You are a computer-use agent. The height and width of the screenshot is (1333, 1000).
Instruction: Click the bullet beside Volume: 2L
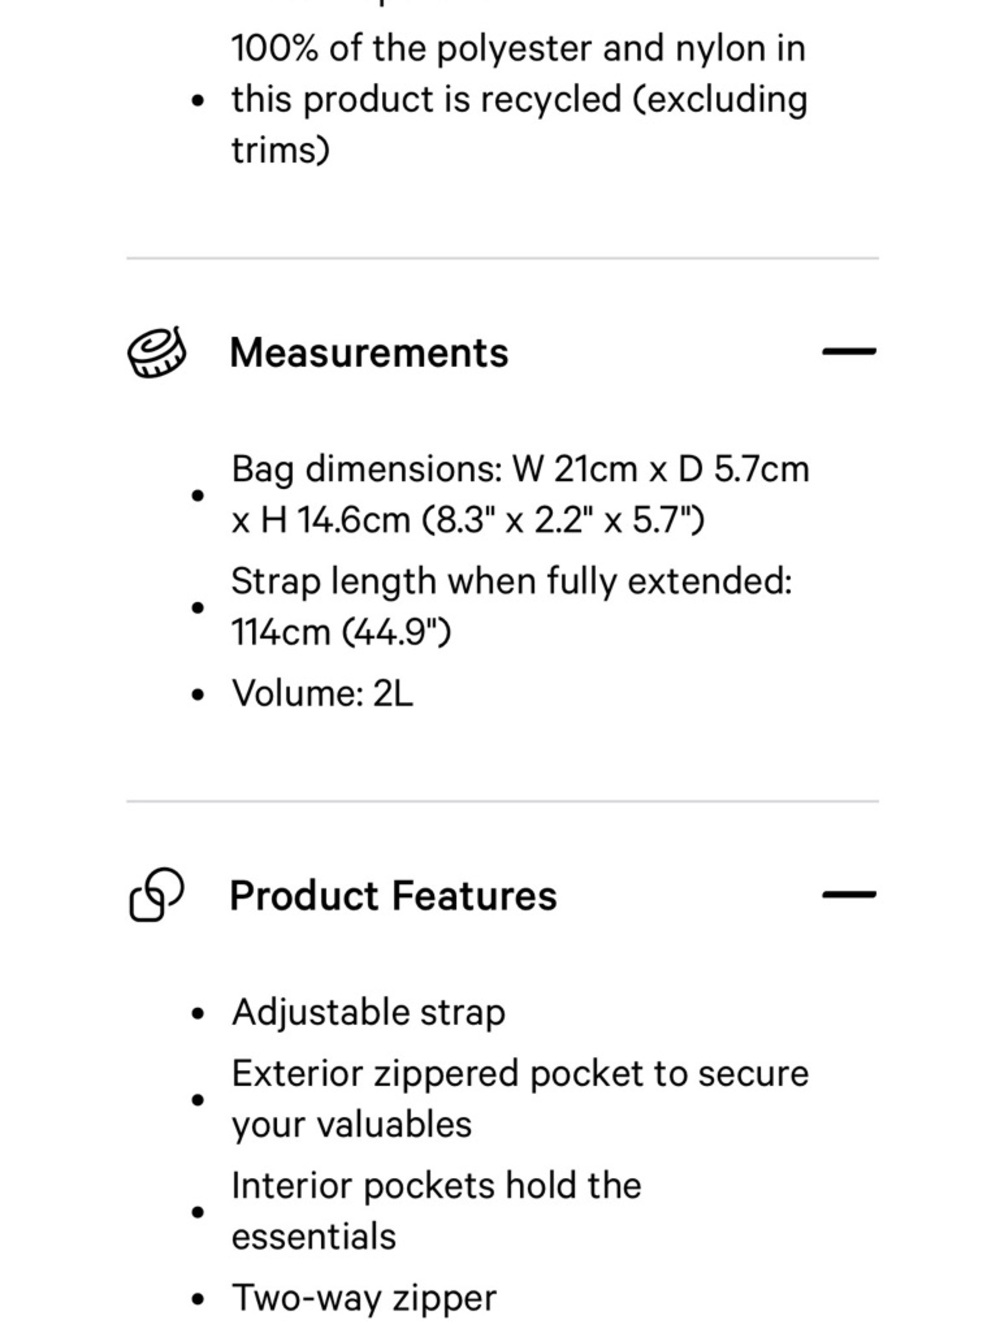198,694
